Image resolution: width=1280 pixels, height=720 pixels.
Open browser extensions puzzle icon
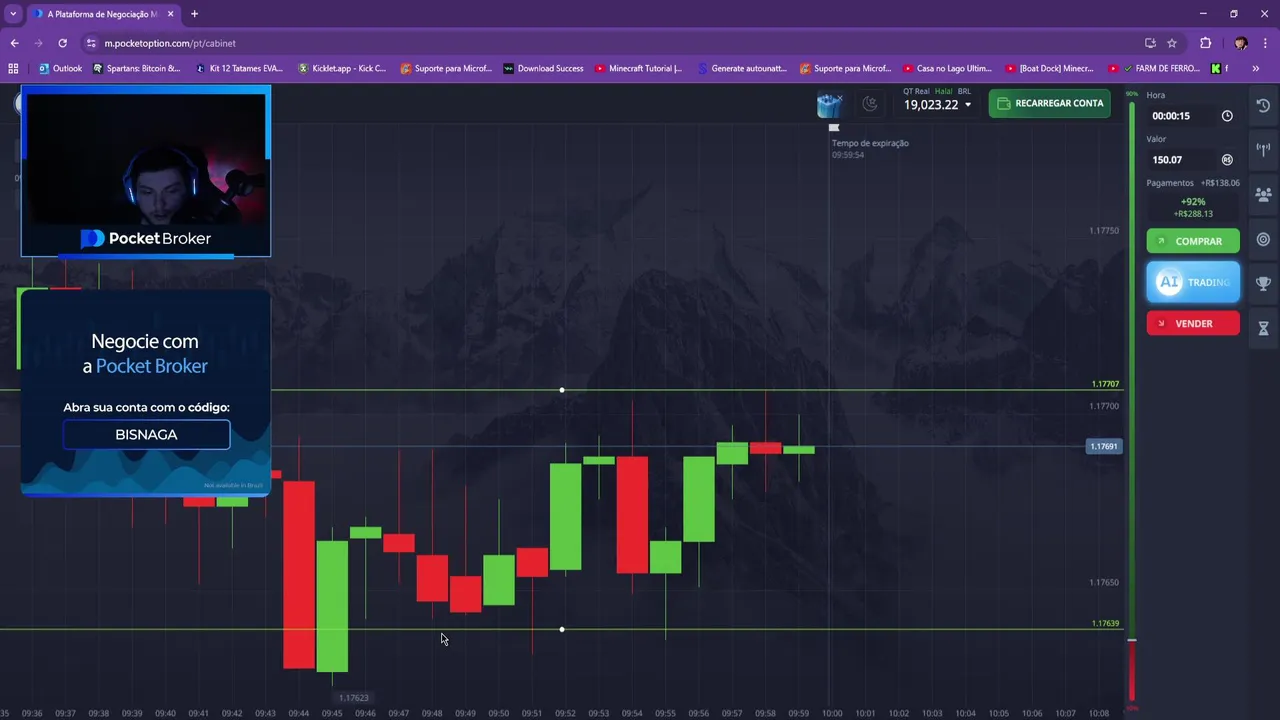click(1205, 43)
